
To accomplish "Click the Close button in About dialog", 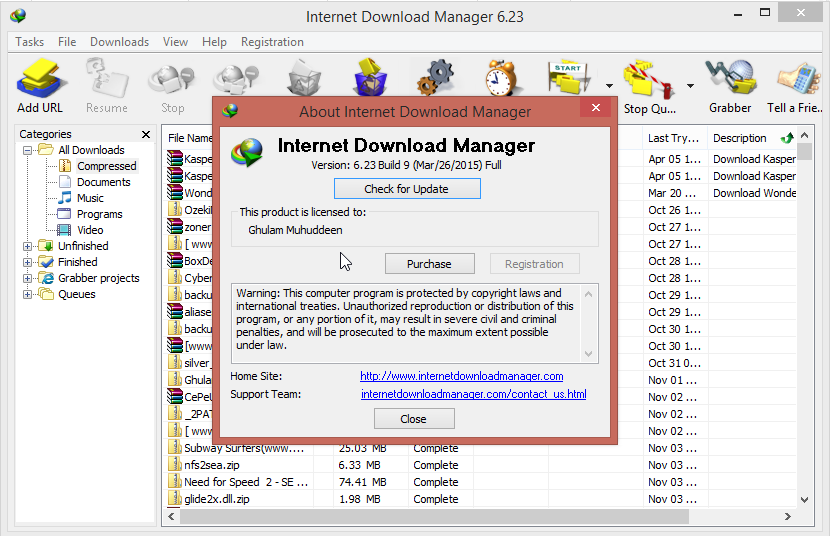I will click(x=414, y=419).
